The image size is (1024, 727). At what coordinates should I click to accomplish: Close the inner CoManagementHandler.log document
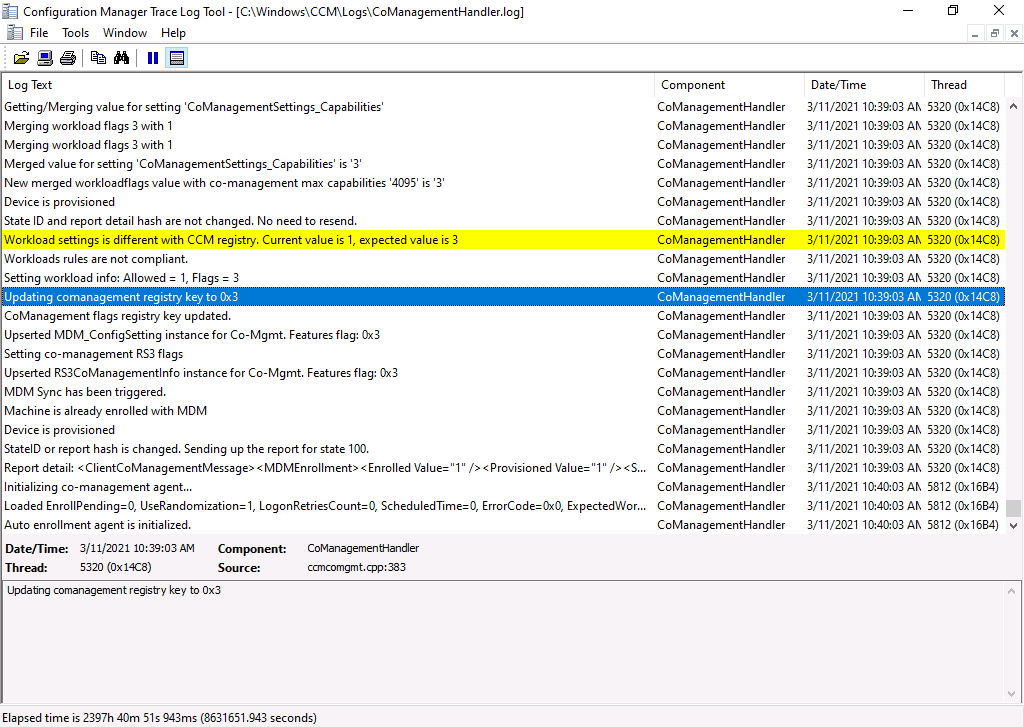click(x=1014, y=33)
